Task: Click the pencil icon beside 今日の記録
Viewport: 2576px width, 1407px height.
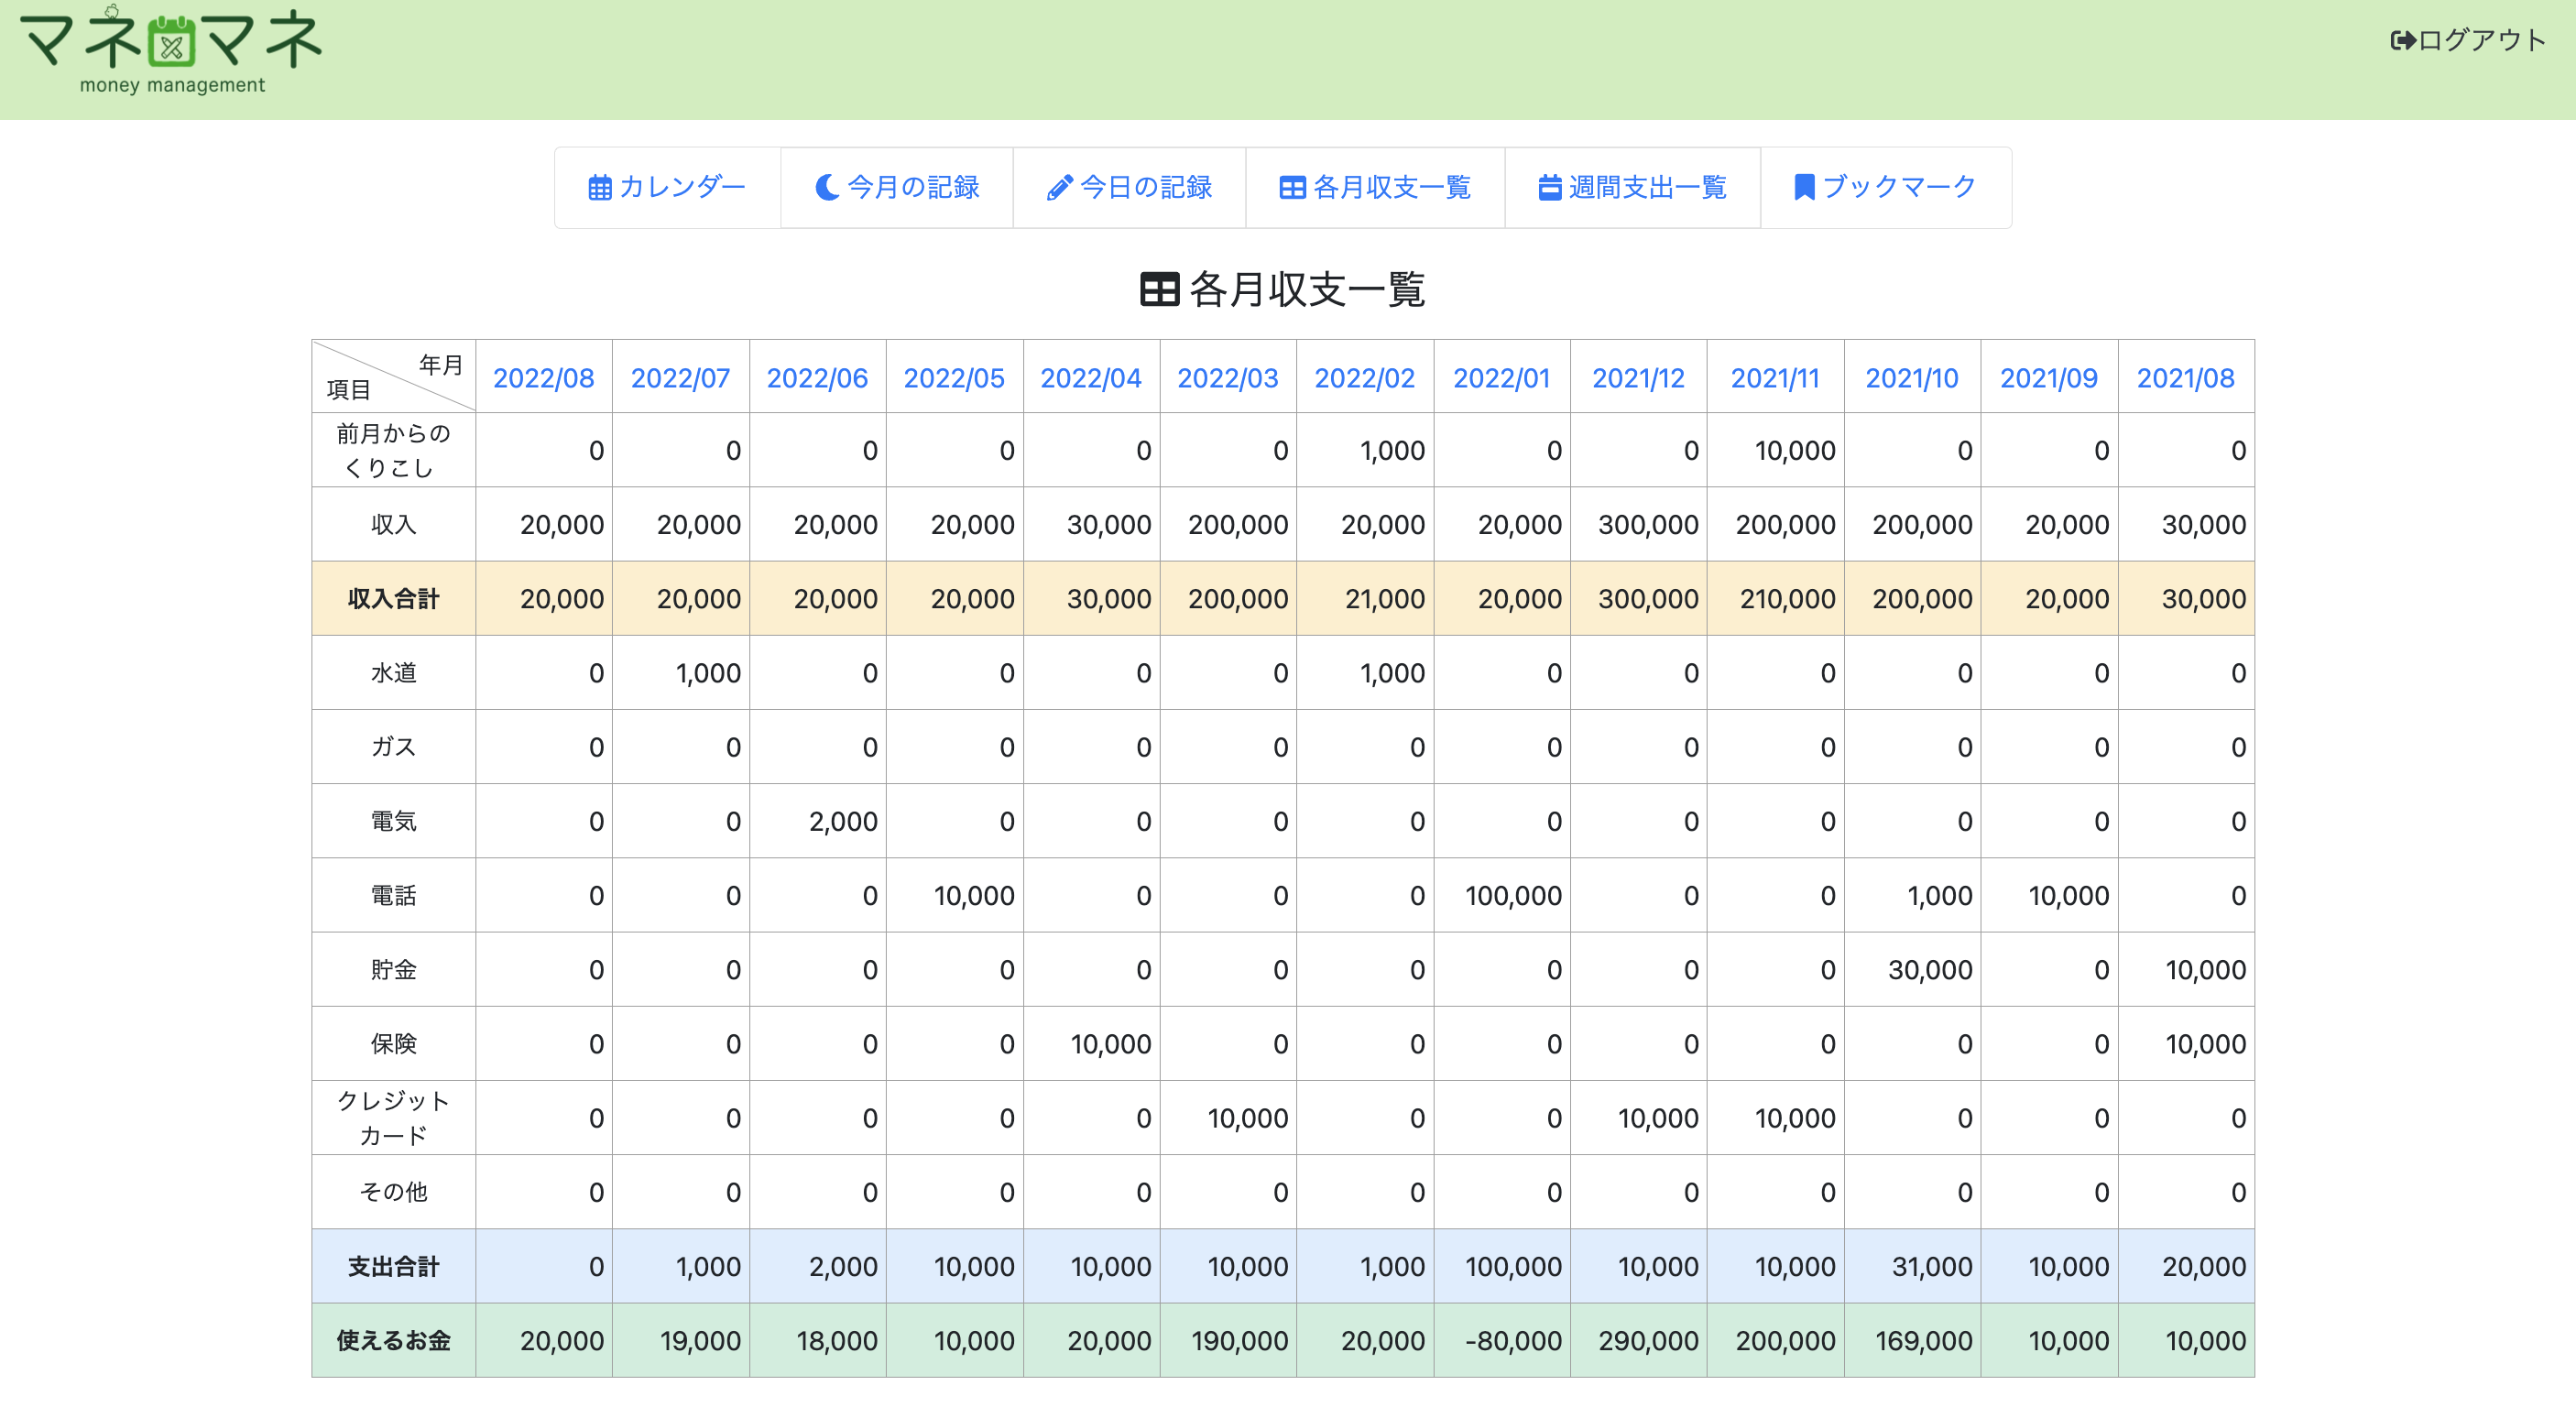Action: [x=1060, y=188]
